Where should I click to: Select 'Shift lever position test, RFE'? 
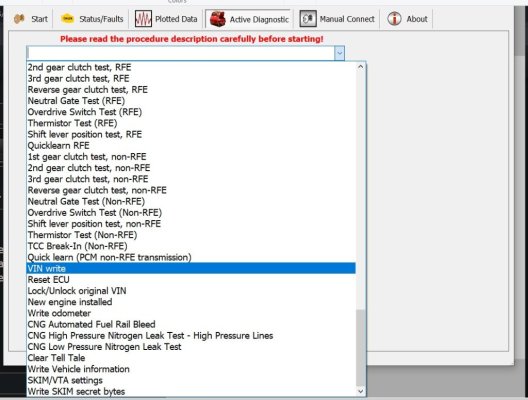click(x=191, y=134)
